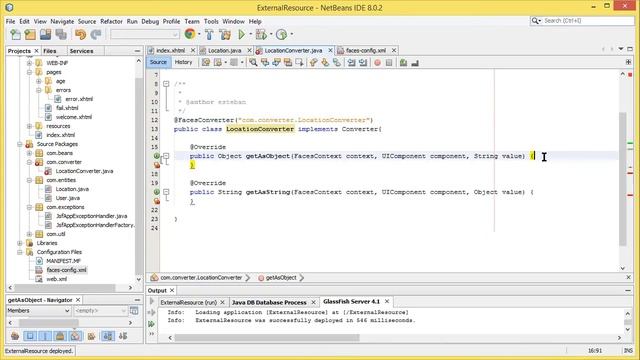The height and width of the screenshot is (360, 640).
Task: Open the Navigate menu
Action: coord(62,21)
